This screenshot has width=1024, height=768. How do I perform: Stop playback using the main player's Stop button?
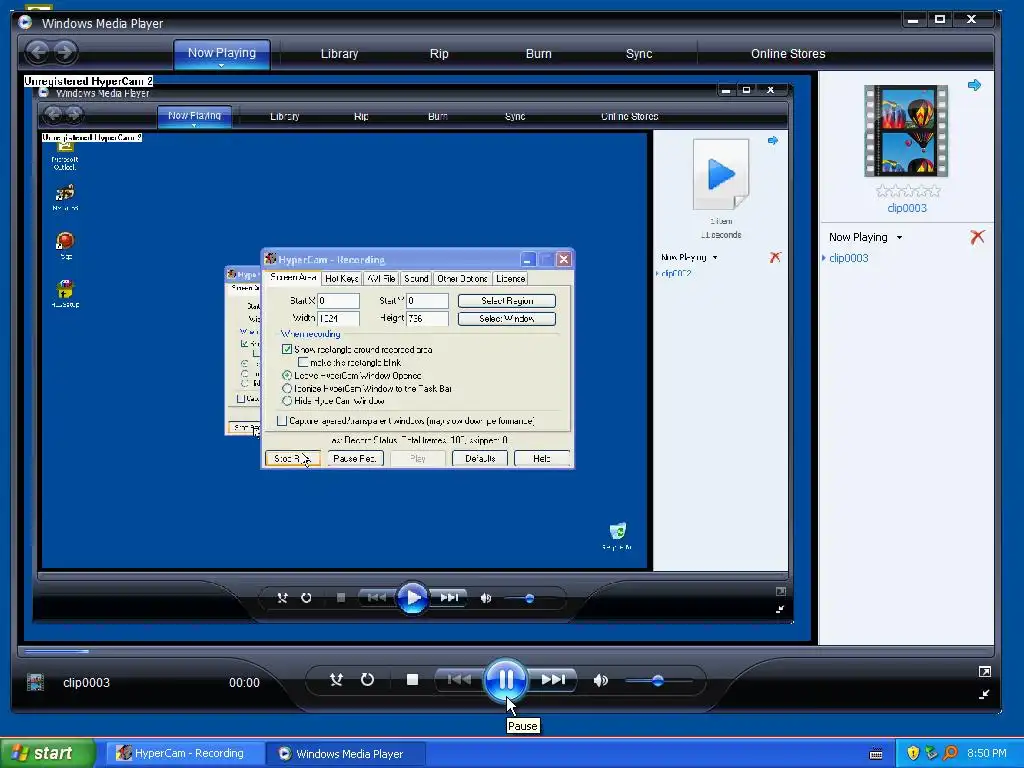(412, 680)
